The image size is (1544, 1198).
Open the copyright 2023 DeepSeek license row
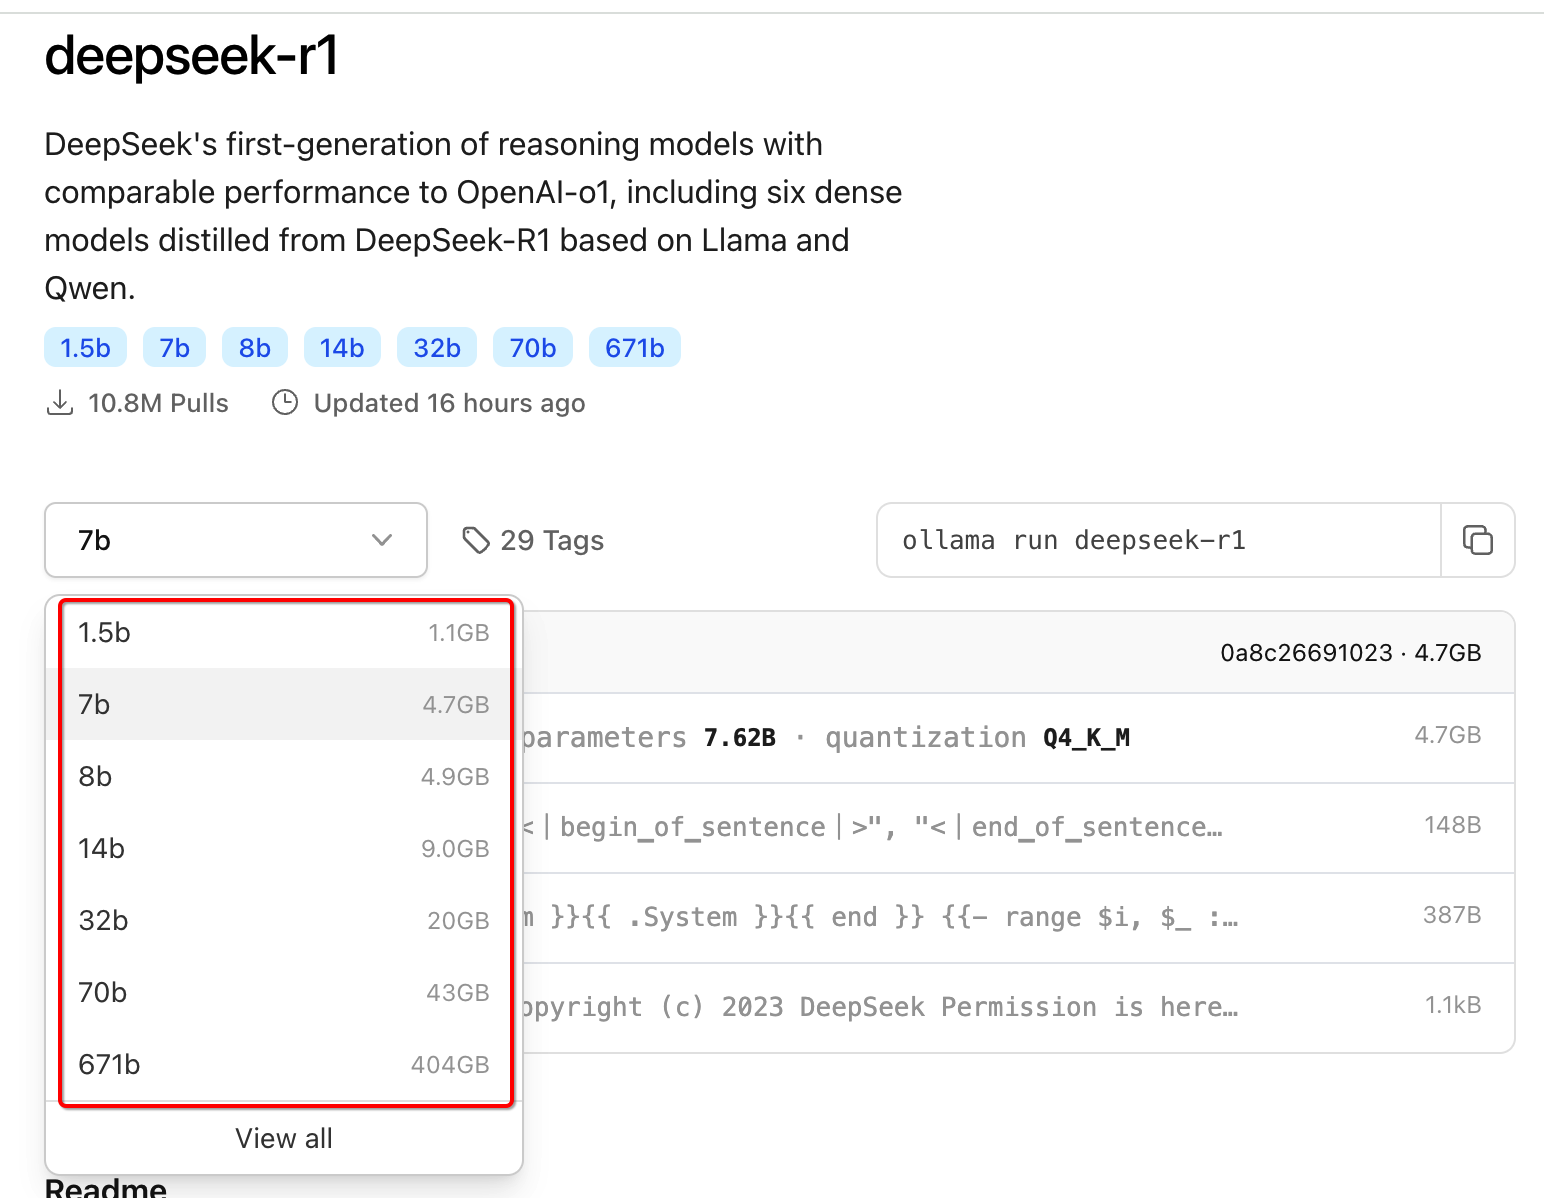coord(1018,1008)
